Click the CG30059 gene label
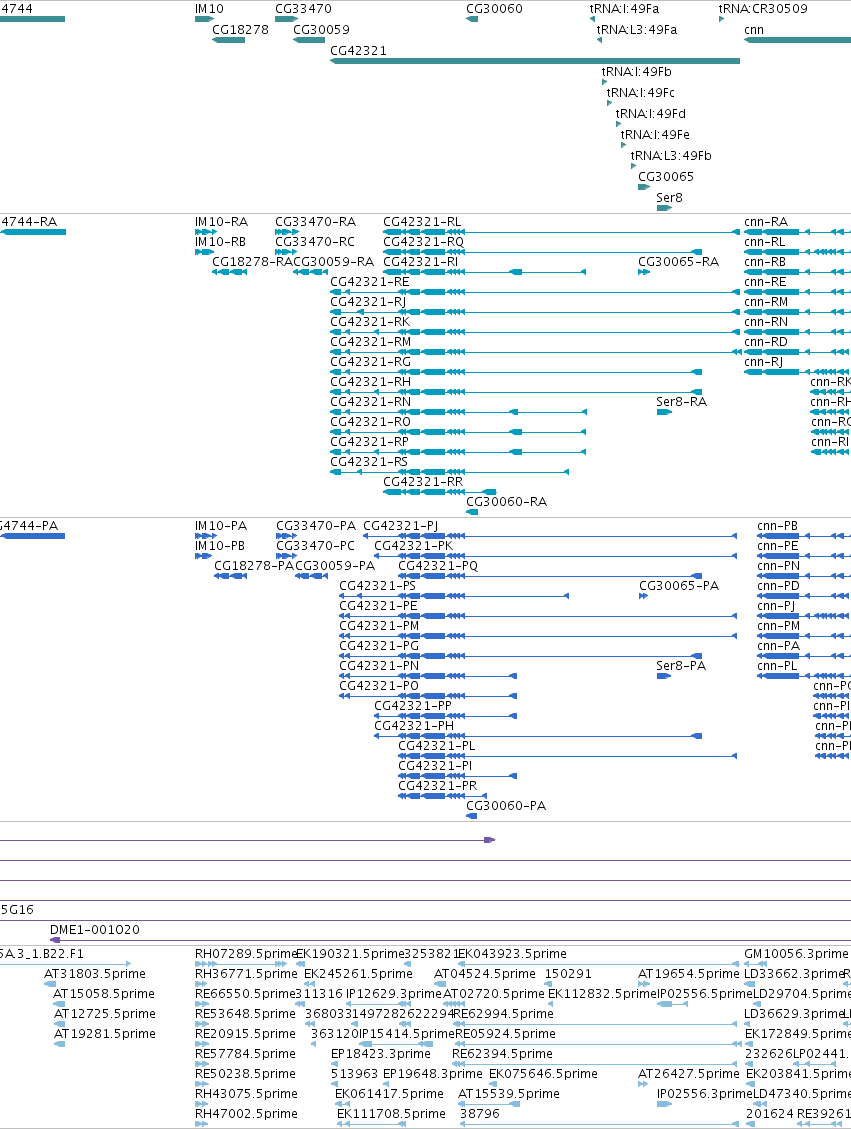 [322, 30]
